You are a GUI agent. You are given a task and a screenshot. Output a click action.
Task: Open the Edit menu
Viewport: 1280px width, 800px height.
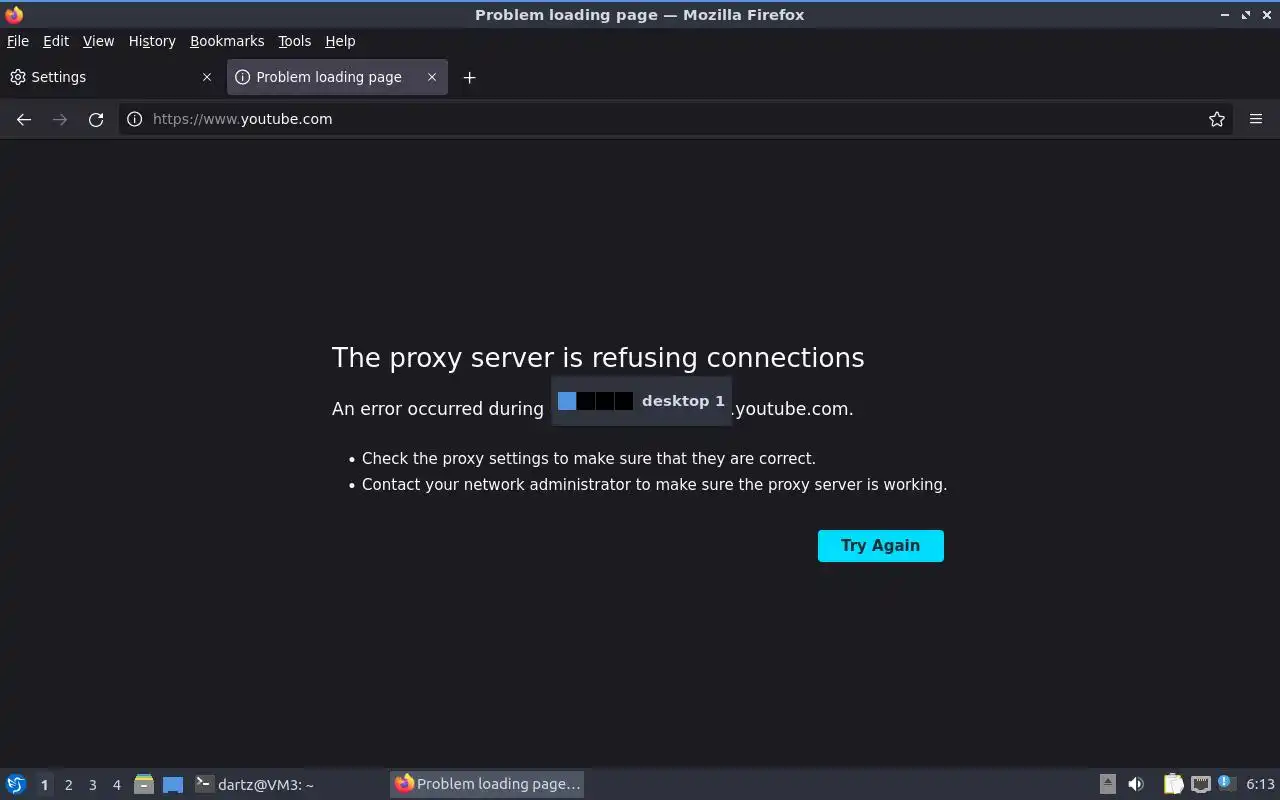[x=56, y=41]
